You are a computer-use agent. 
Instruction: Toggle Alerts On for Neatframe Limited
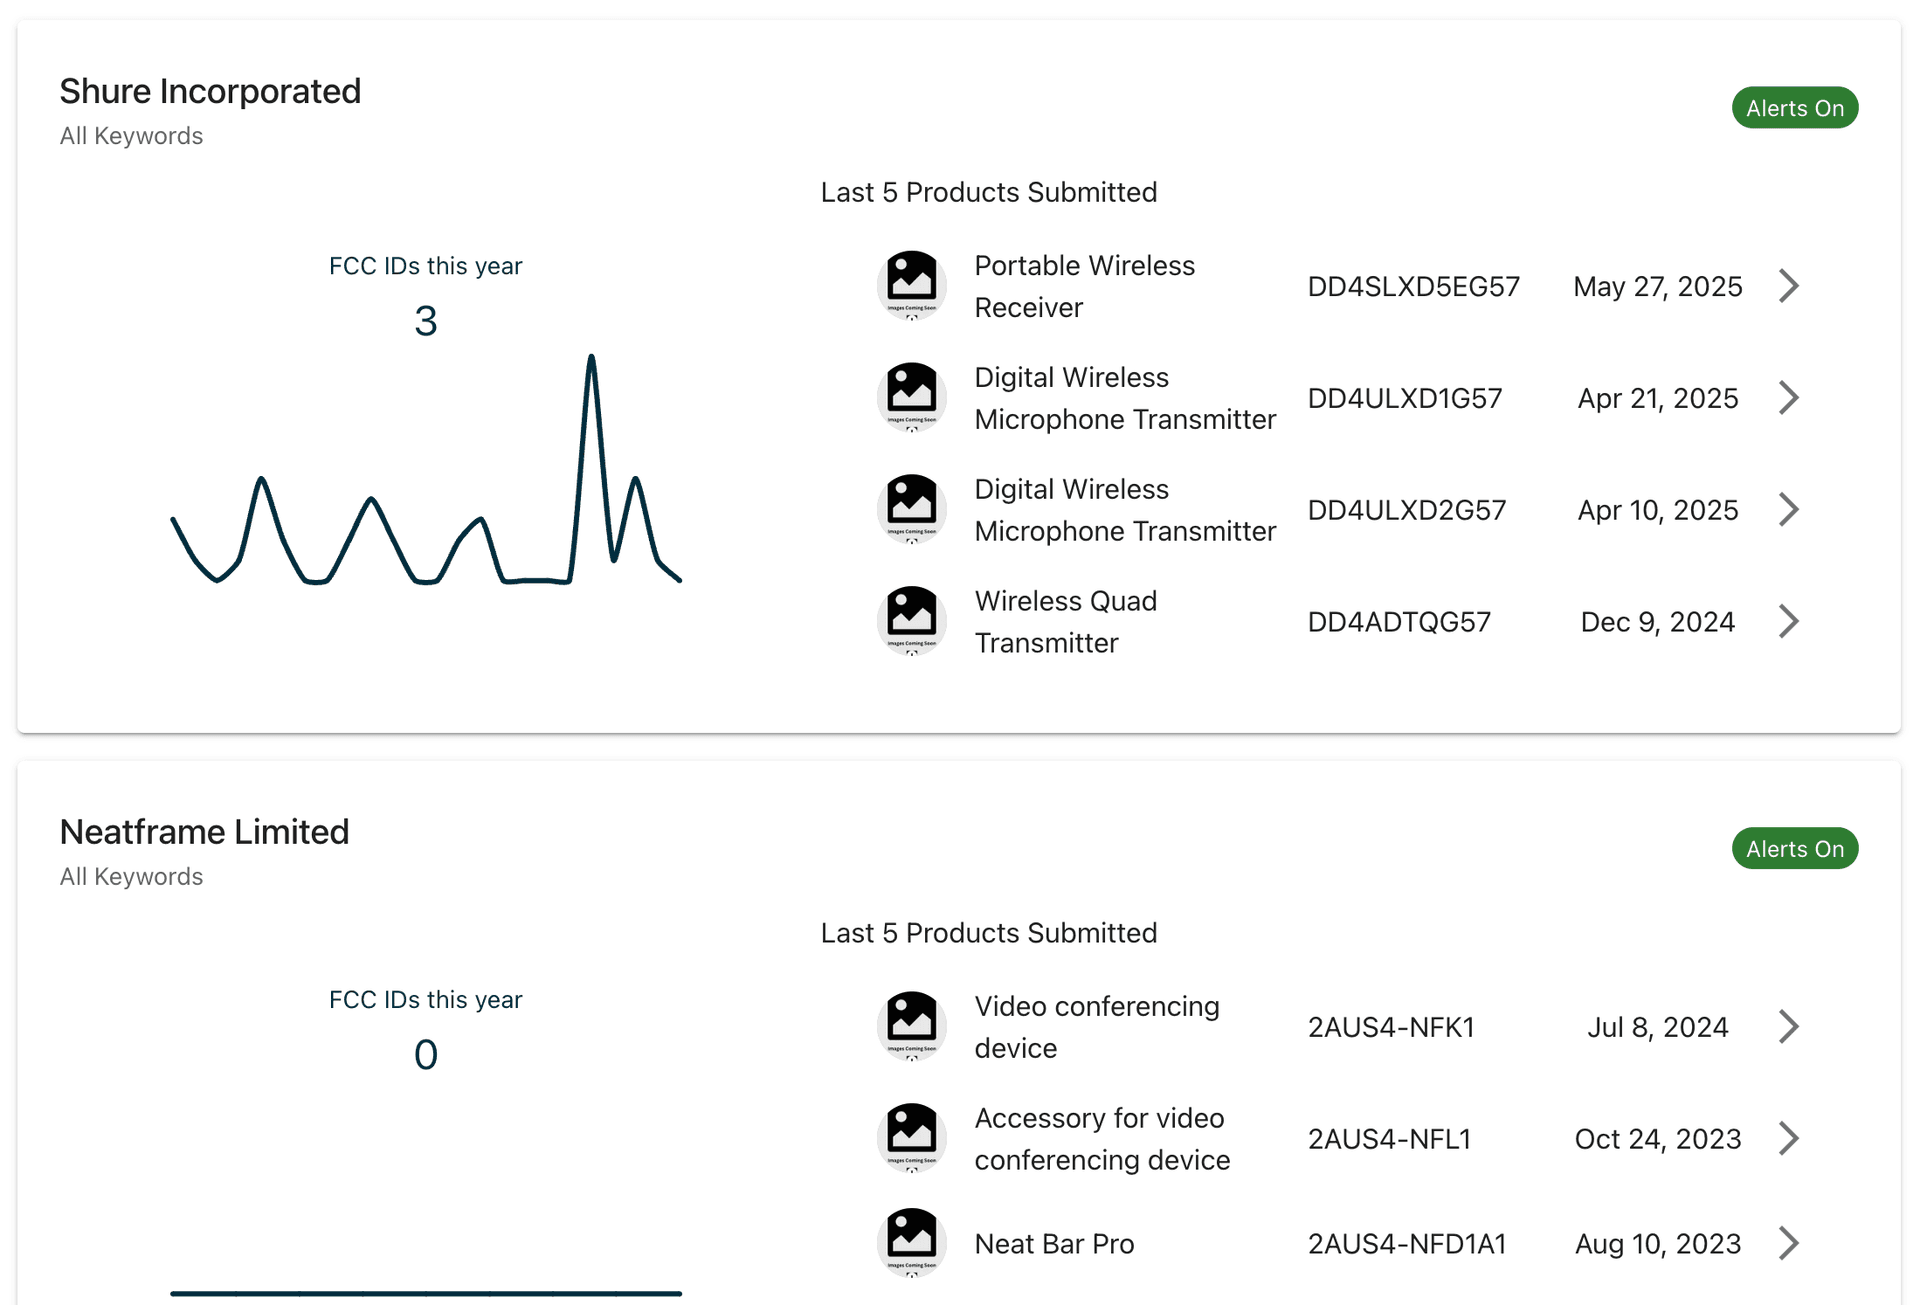1794,849
